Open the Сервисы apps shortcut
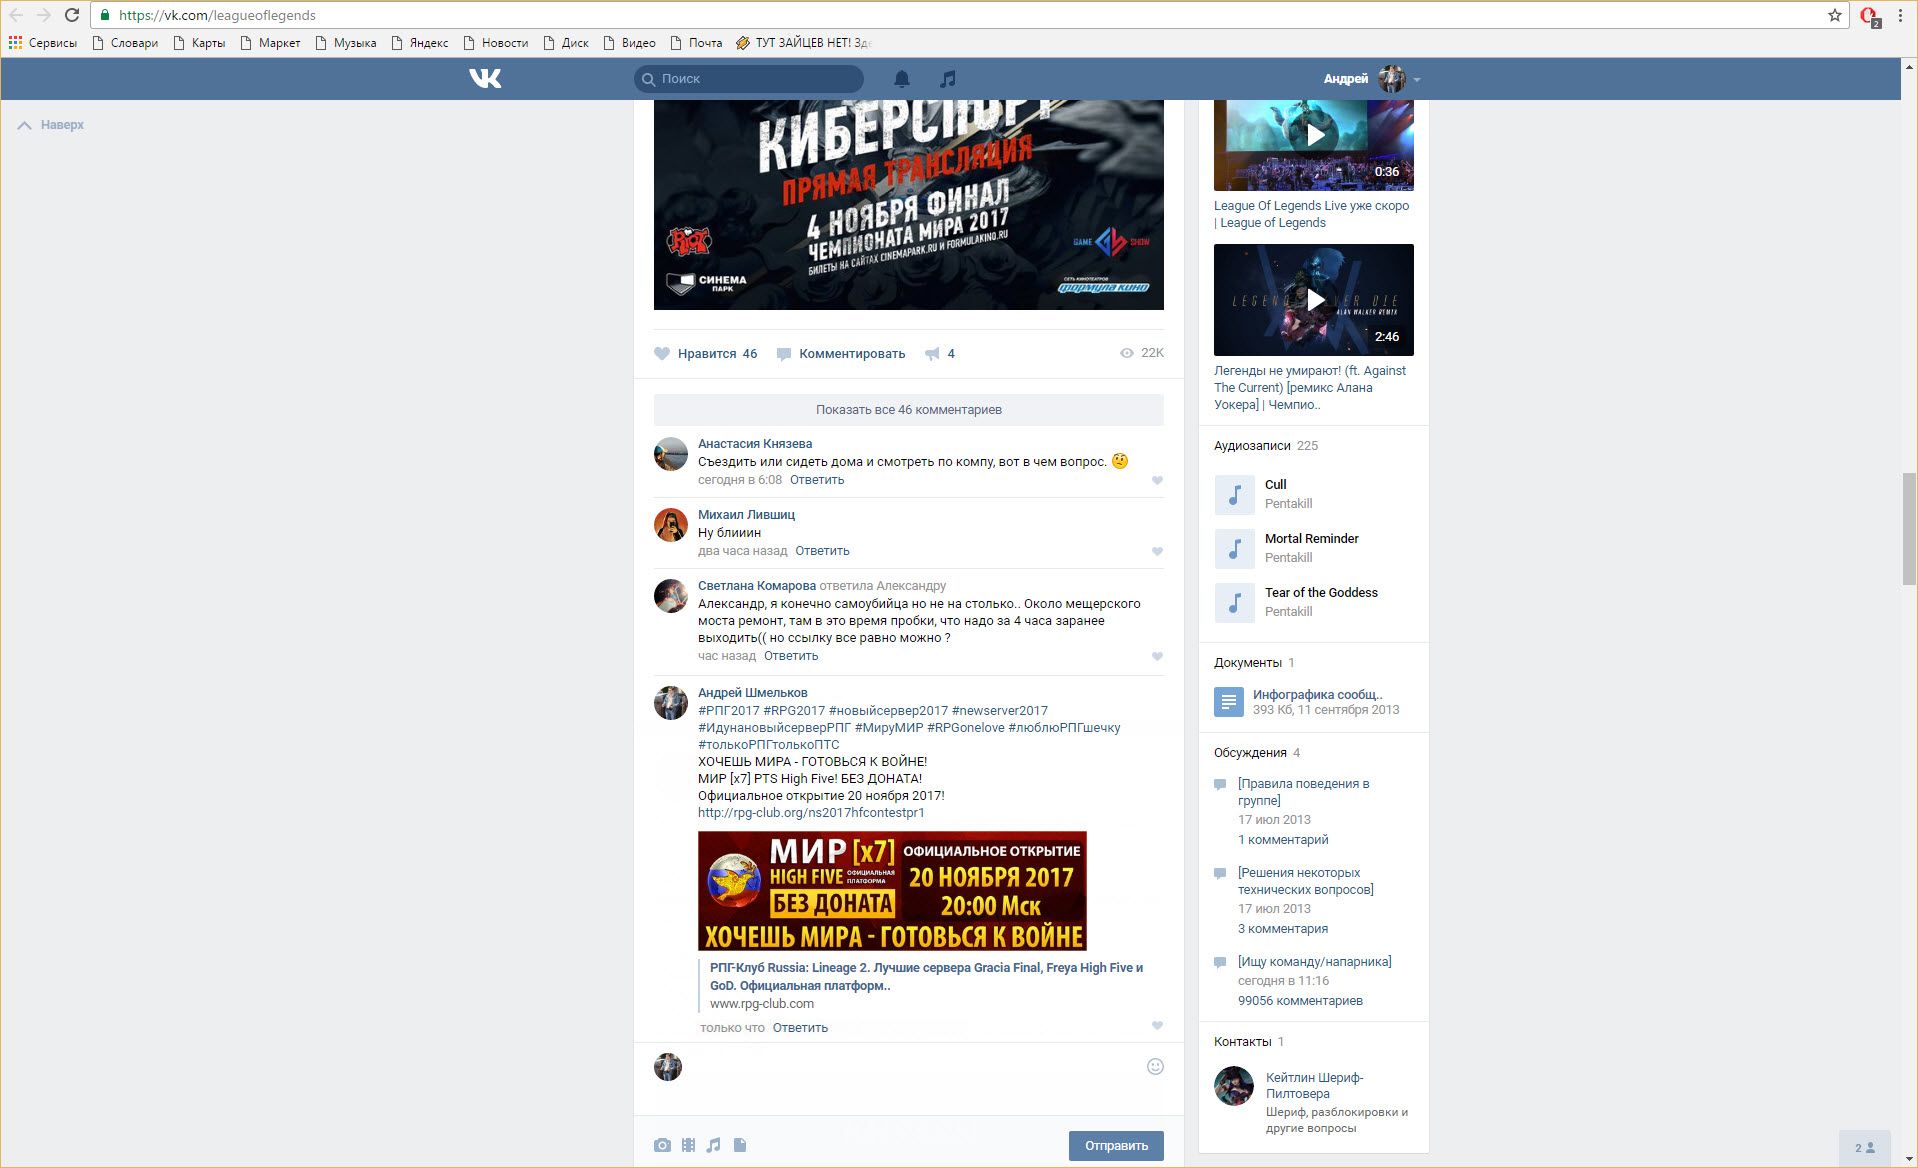This screenshot has width=1918, height=1168. pos(43,43)
